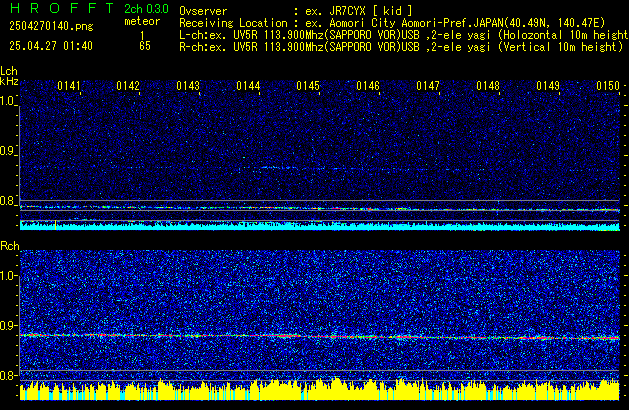This screenshot has width=629, height=410.
Task: Click the Rch channel label
Action: pyautogui.click(x=10, y=246)
